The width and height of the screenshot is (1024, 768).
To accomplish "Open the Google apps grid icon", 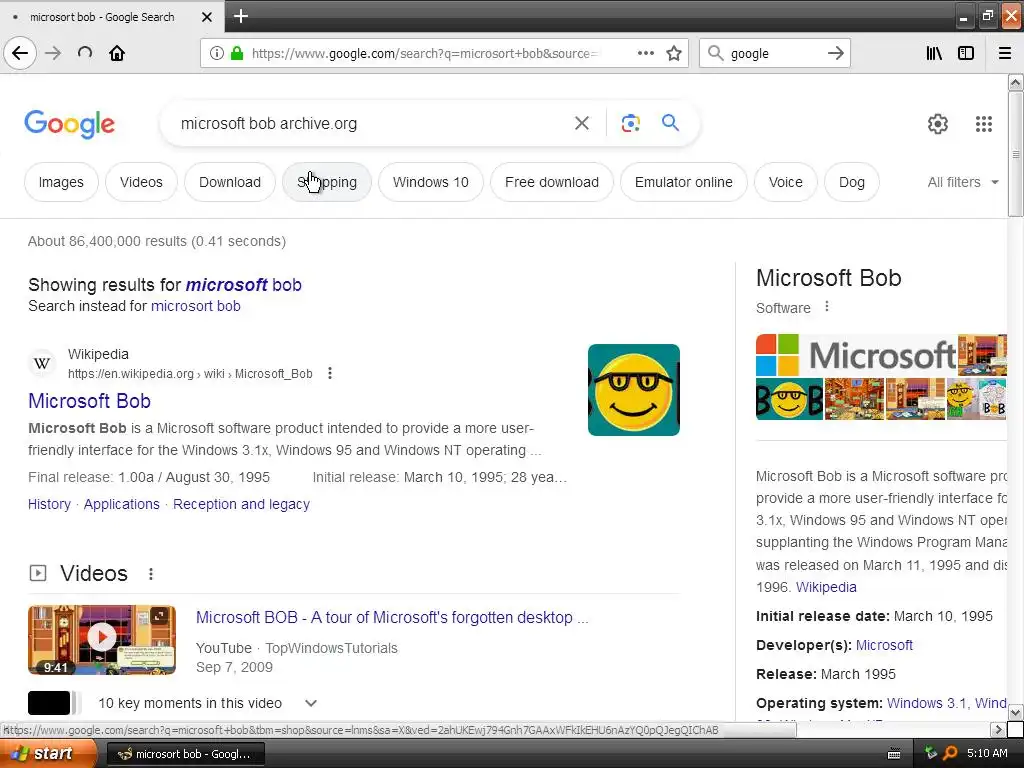I will point(984,123).
